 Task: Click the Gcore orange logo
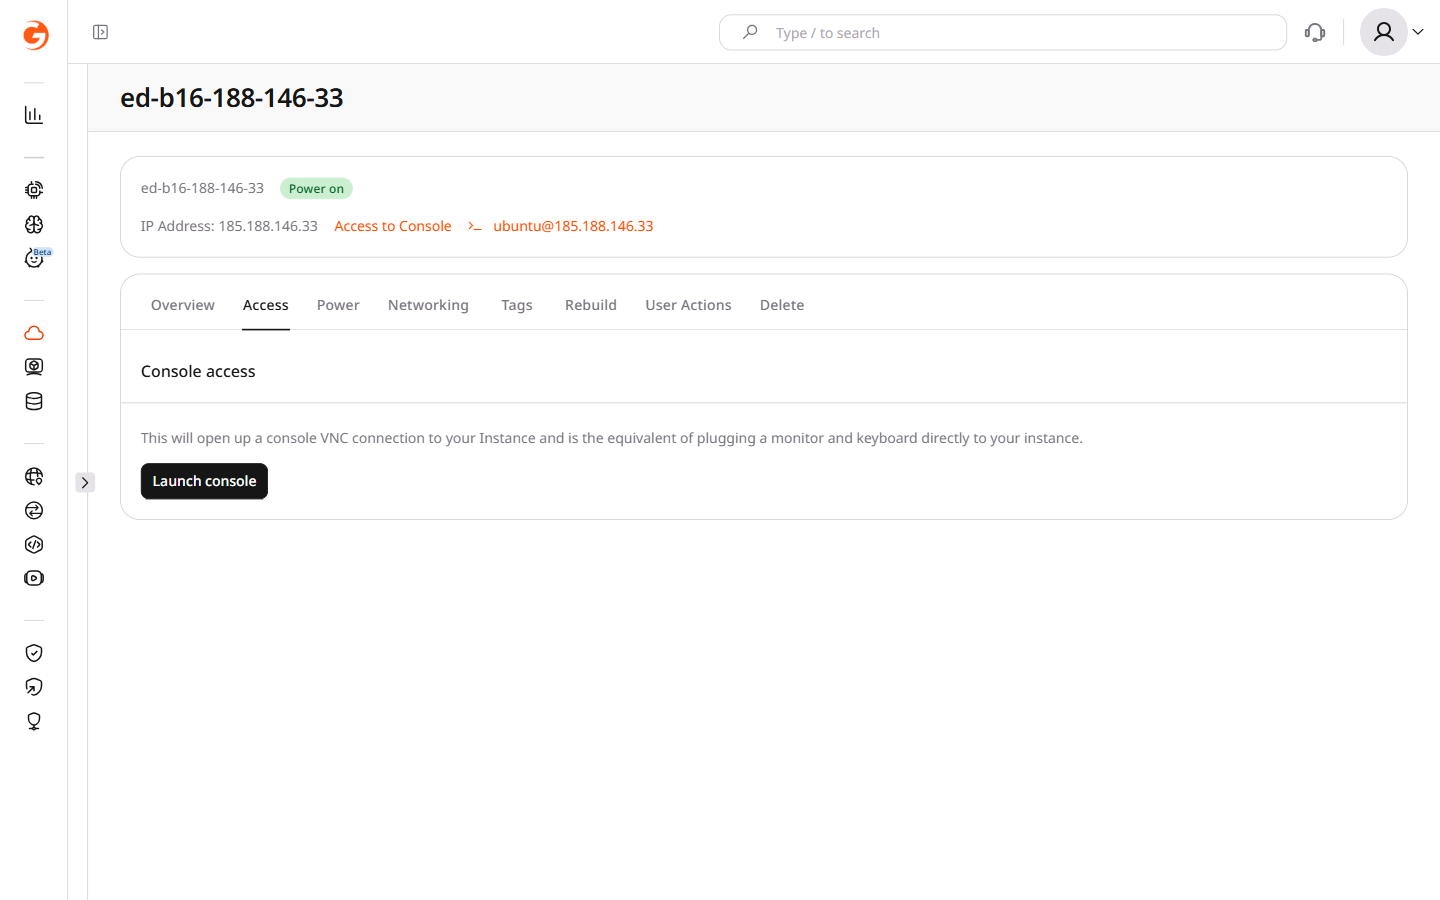(x=35, y=35)
